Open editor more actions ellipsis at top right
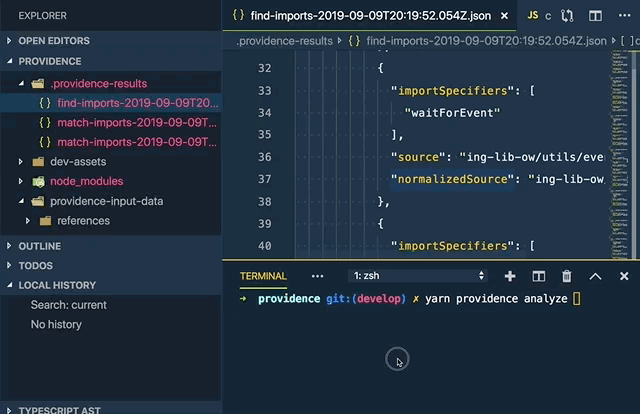The width and height of the screenshot is (640, 414). coord(624,16)
